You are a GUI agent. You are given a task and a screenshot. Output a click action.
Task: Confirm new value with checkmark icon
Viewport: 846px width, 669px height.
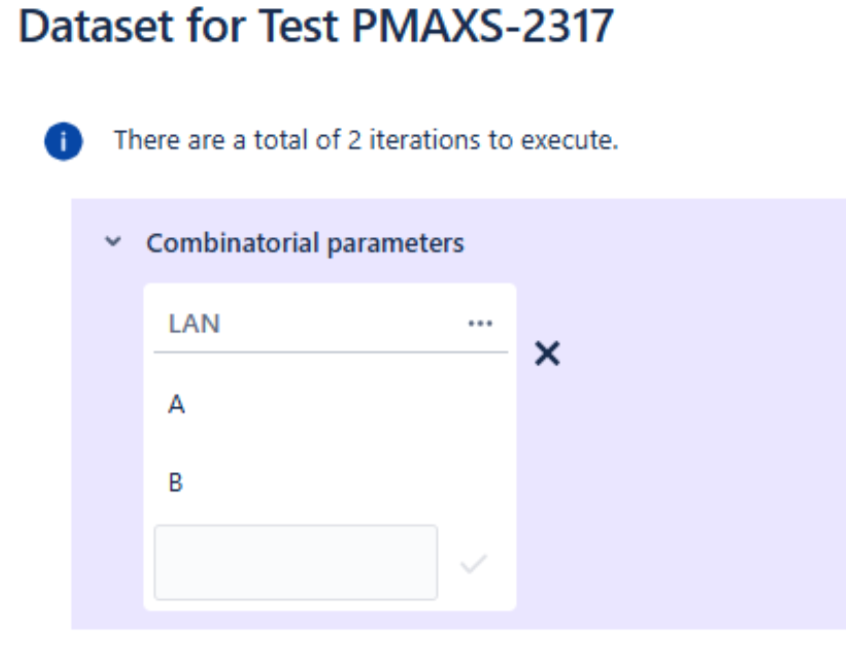(x=473, y=564)
